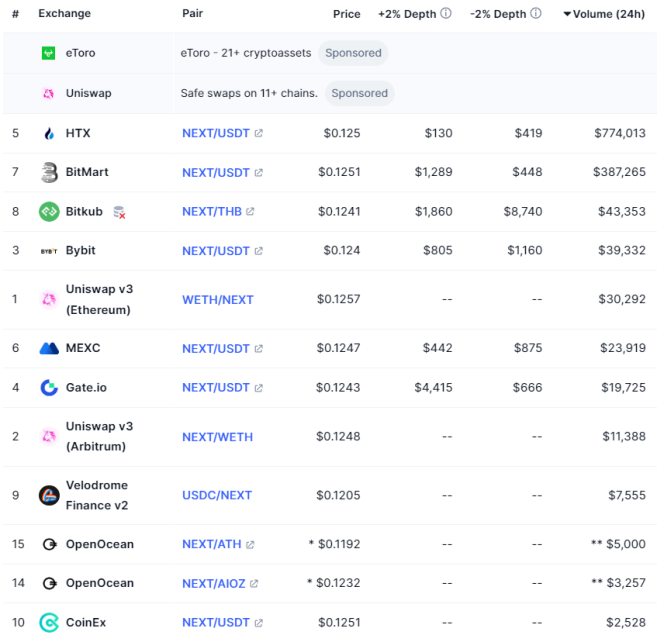Open external link icon for HTX NEXT/USDT

pos(259,133)
